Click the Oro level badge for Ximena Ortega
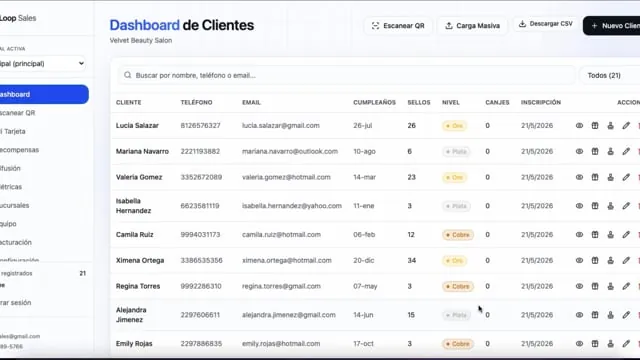 [454, 260]
